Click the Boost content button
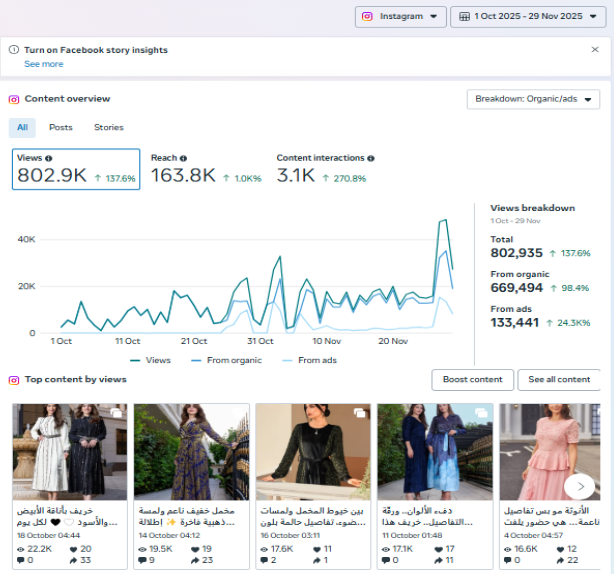 [472, 380]
